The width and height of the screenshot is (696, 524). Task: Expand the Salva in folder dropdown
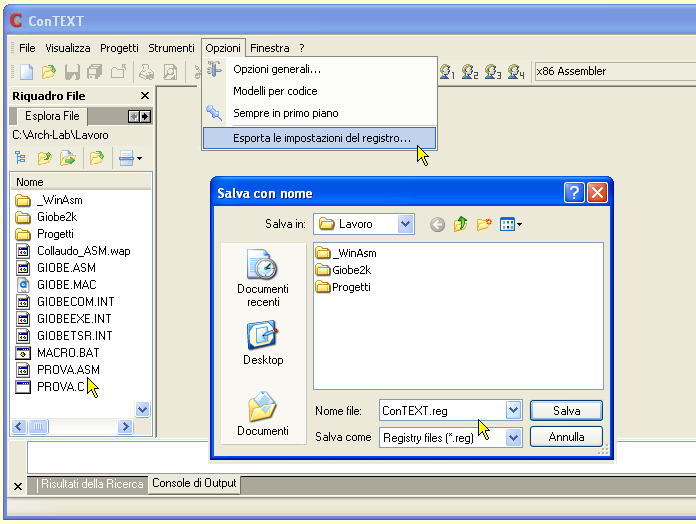tap(405, 224)
